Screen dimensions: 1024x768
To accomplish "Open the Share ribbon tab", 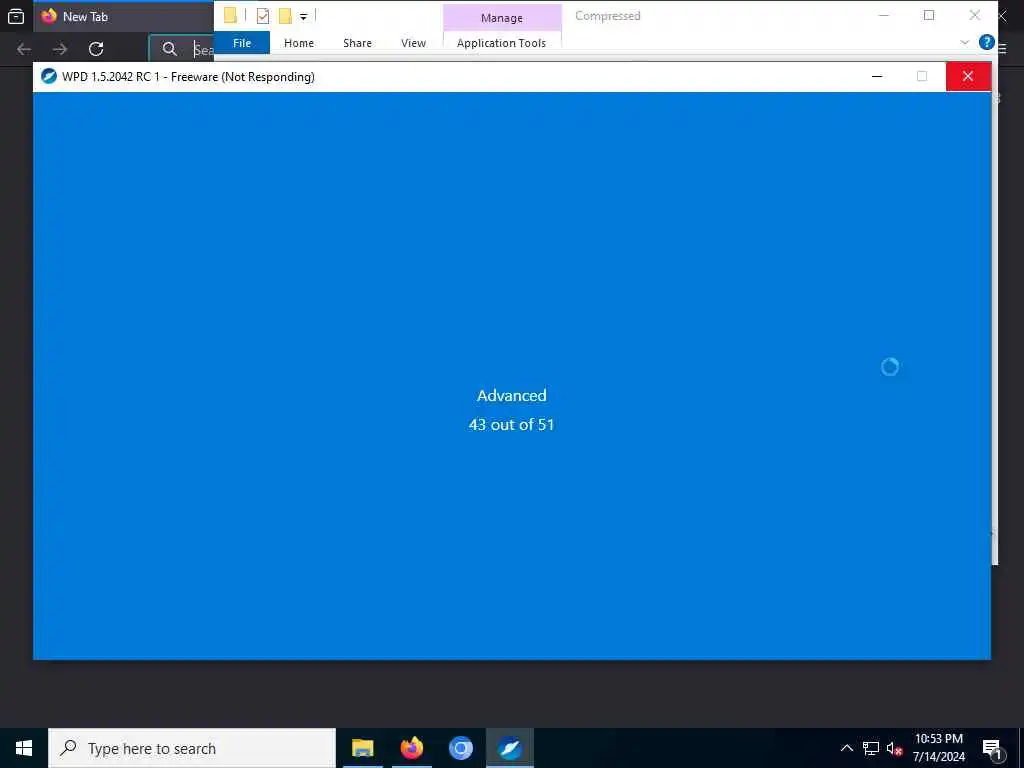I will 357,43.
